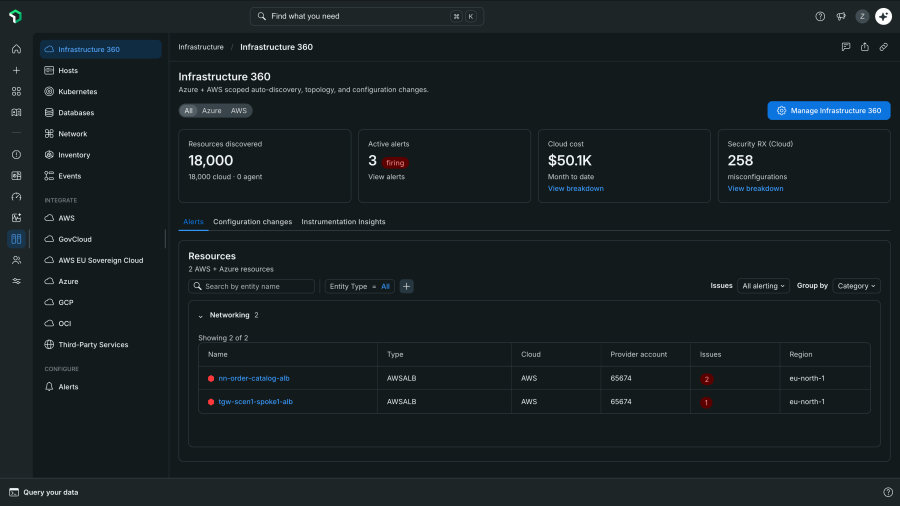Click the Find what you need search

367,16
